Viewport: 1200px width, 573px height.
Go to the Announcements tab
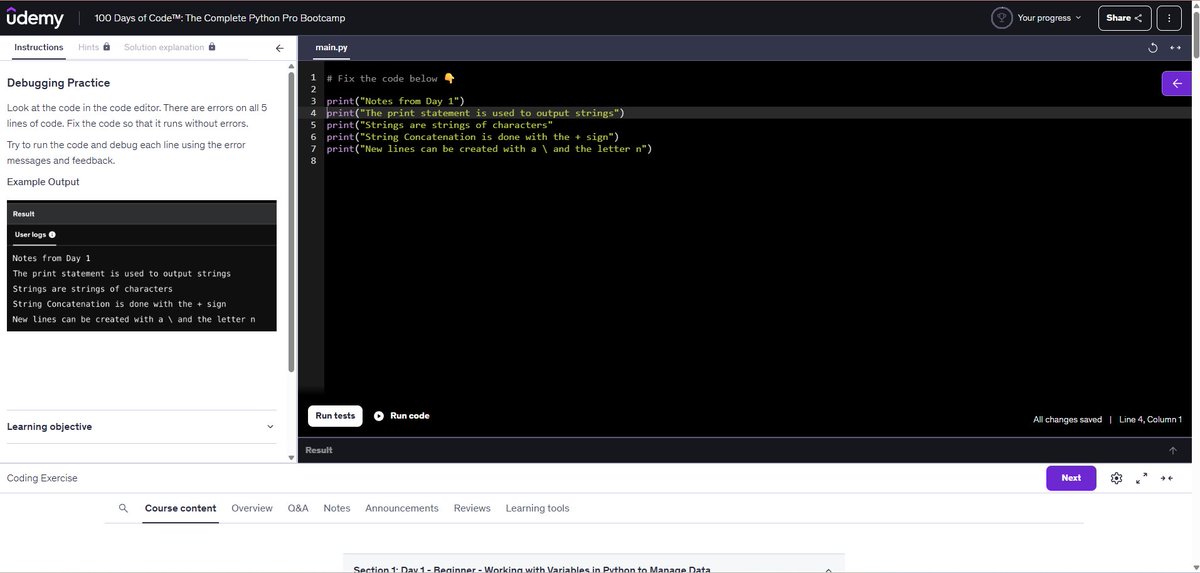pos(402,508)
